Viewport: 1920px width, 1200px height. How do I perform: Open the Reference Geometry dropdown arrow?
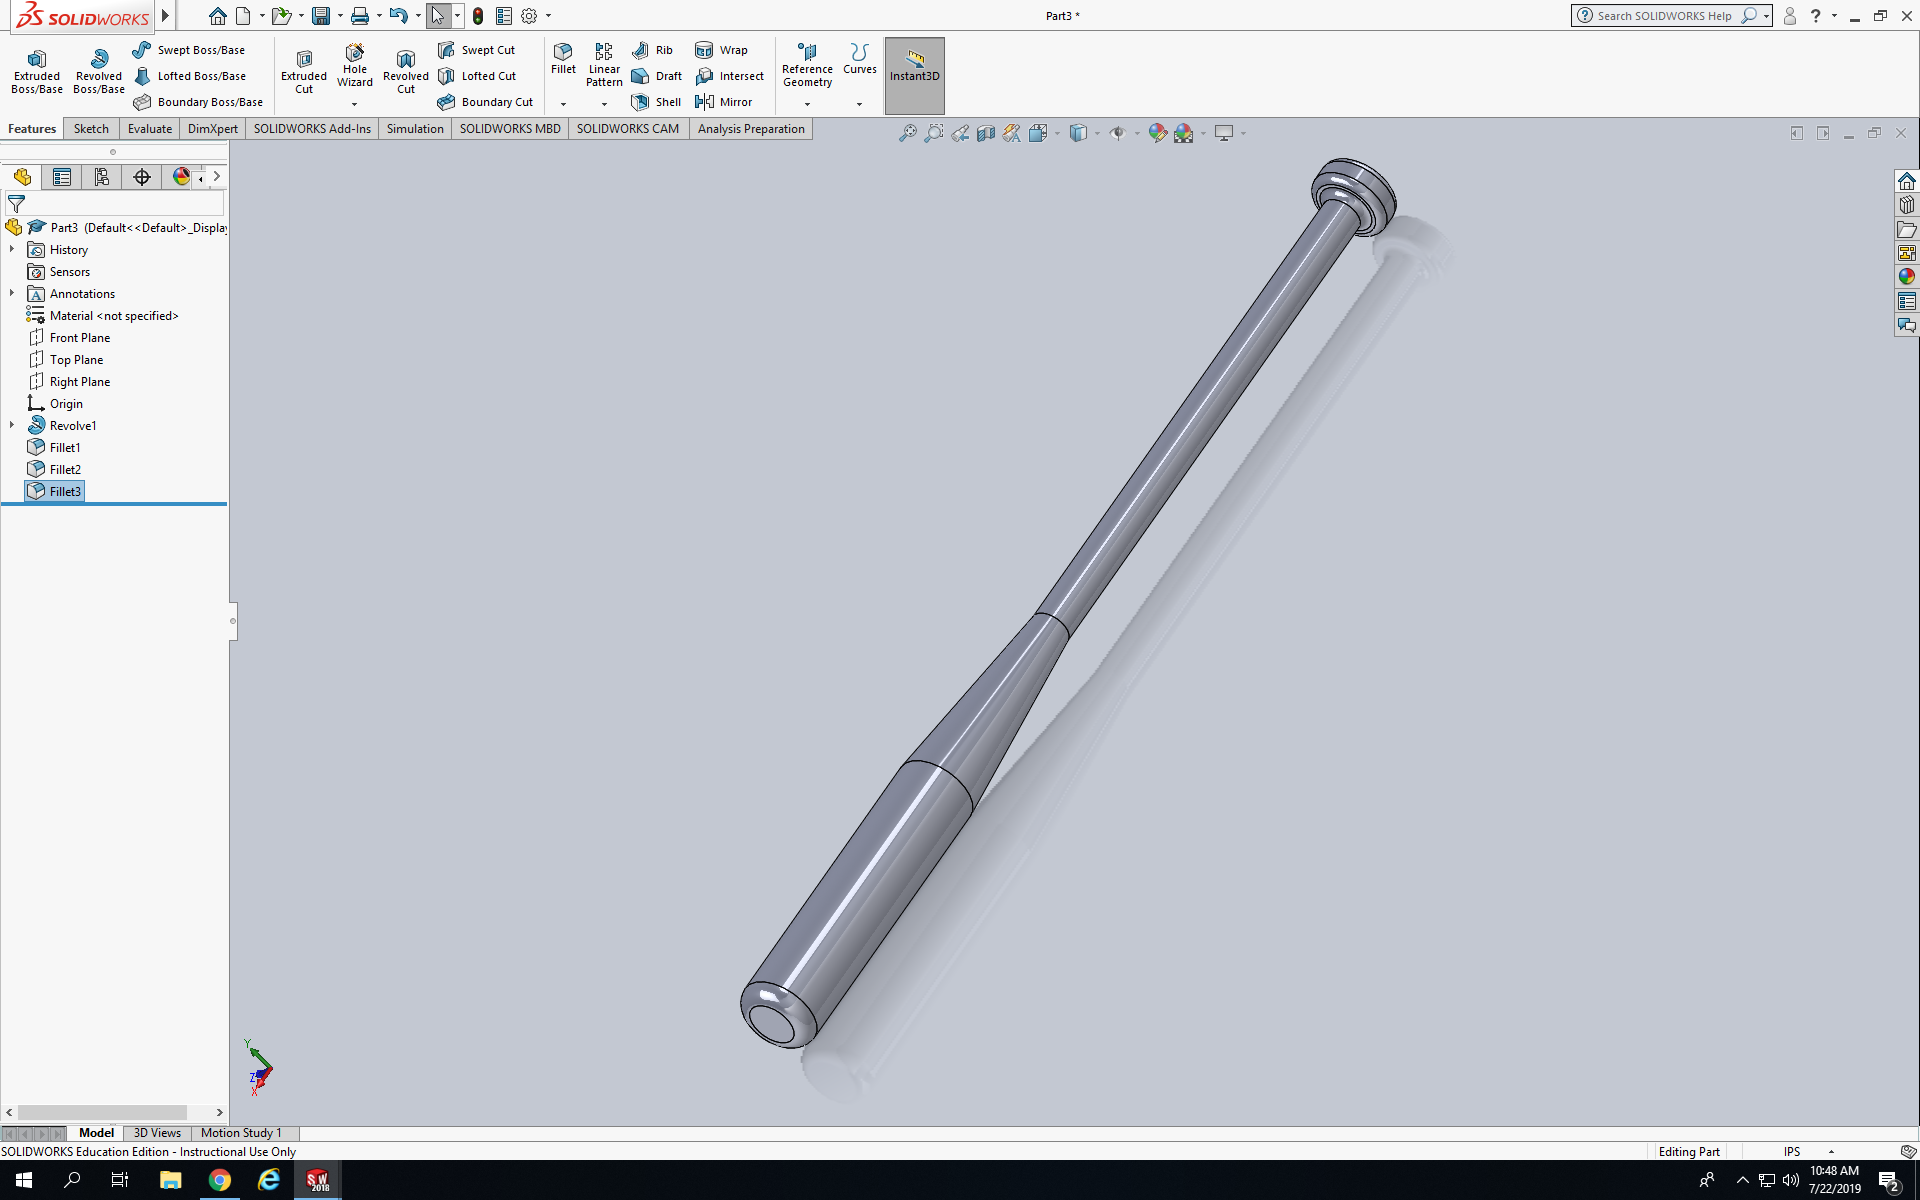coord(807,104)
